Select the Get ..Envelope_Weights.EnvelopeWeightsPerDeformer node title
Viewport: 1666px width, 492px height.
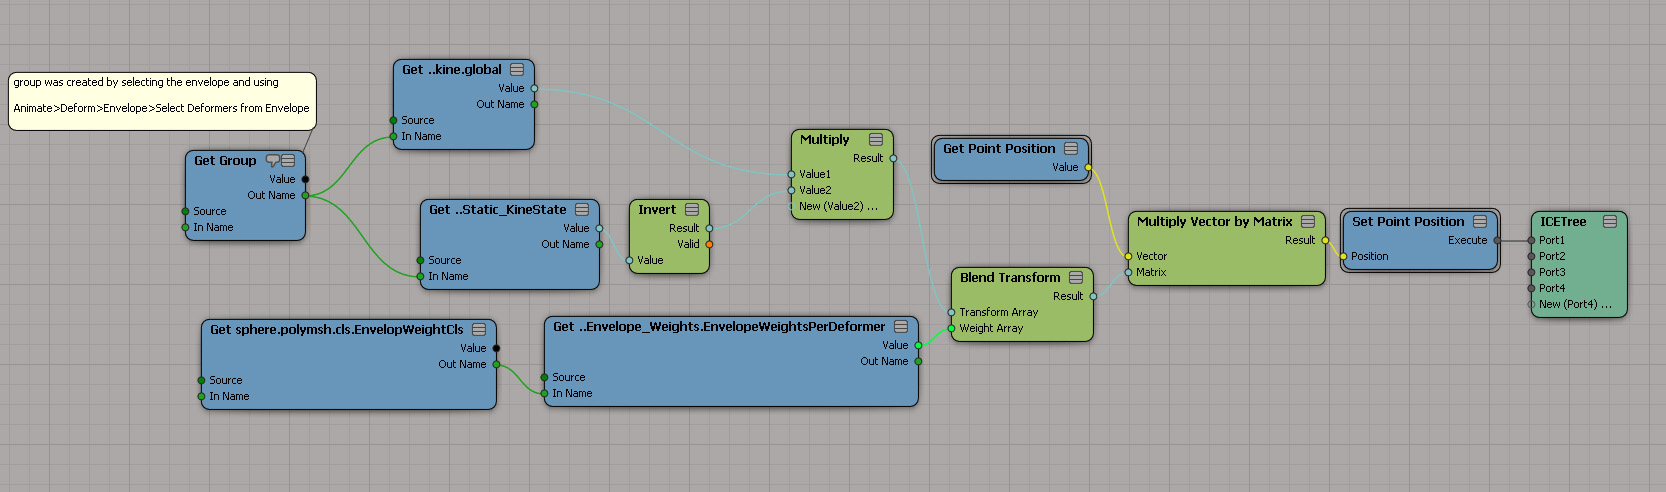pyautogui.click(x=719, y=326)
